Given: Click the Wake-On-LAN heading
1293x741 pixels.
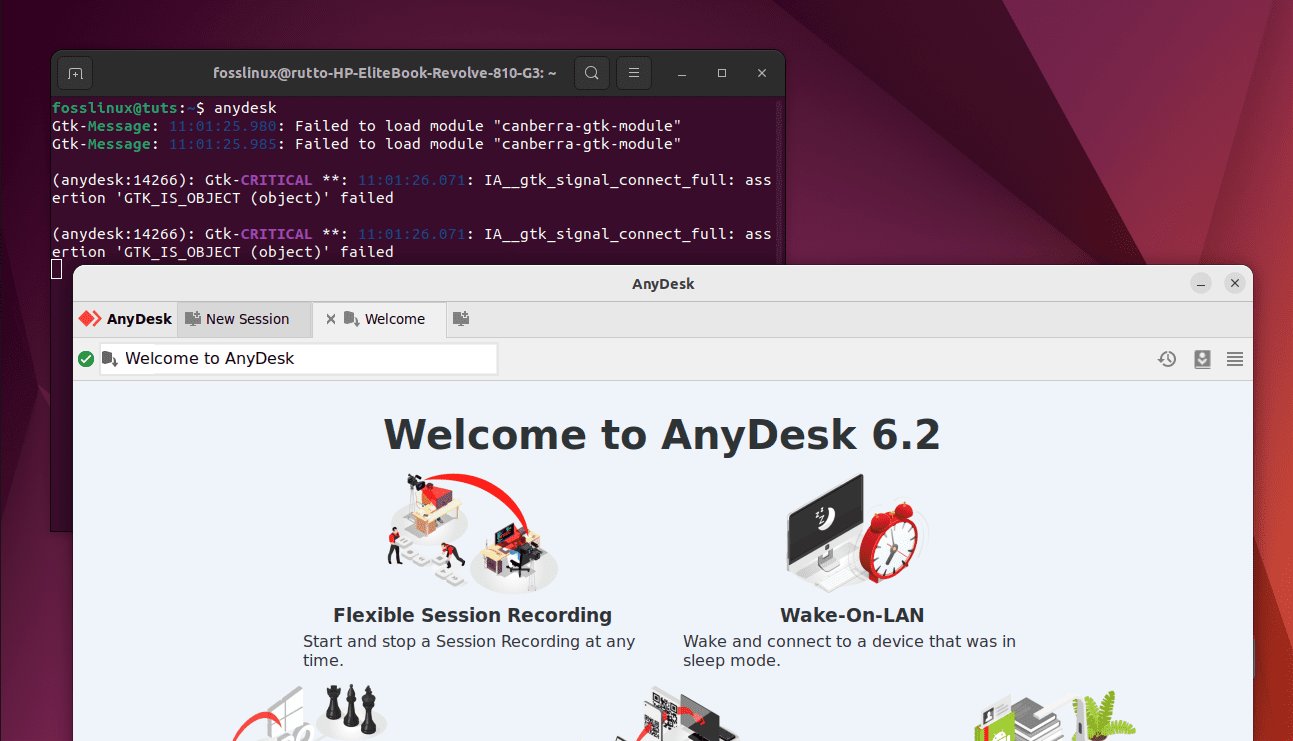Looking at the screenshot, I should coord(852,615).
